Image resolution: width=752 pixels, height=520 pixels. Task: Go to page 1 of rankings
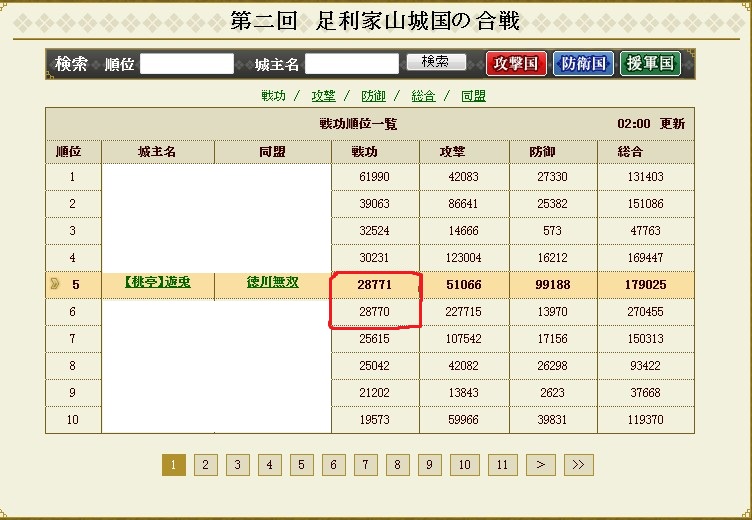coord(174,465)
